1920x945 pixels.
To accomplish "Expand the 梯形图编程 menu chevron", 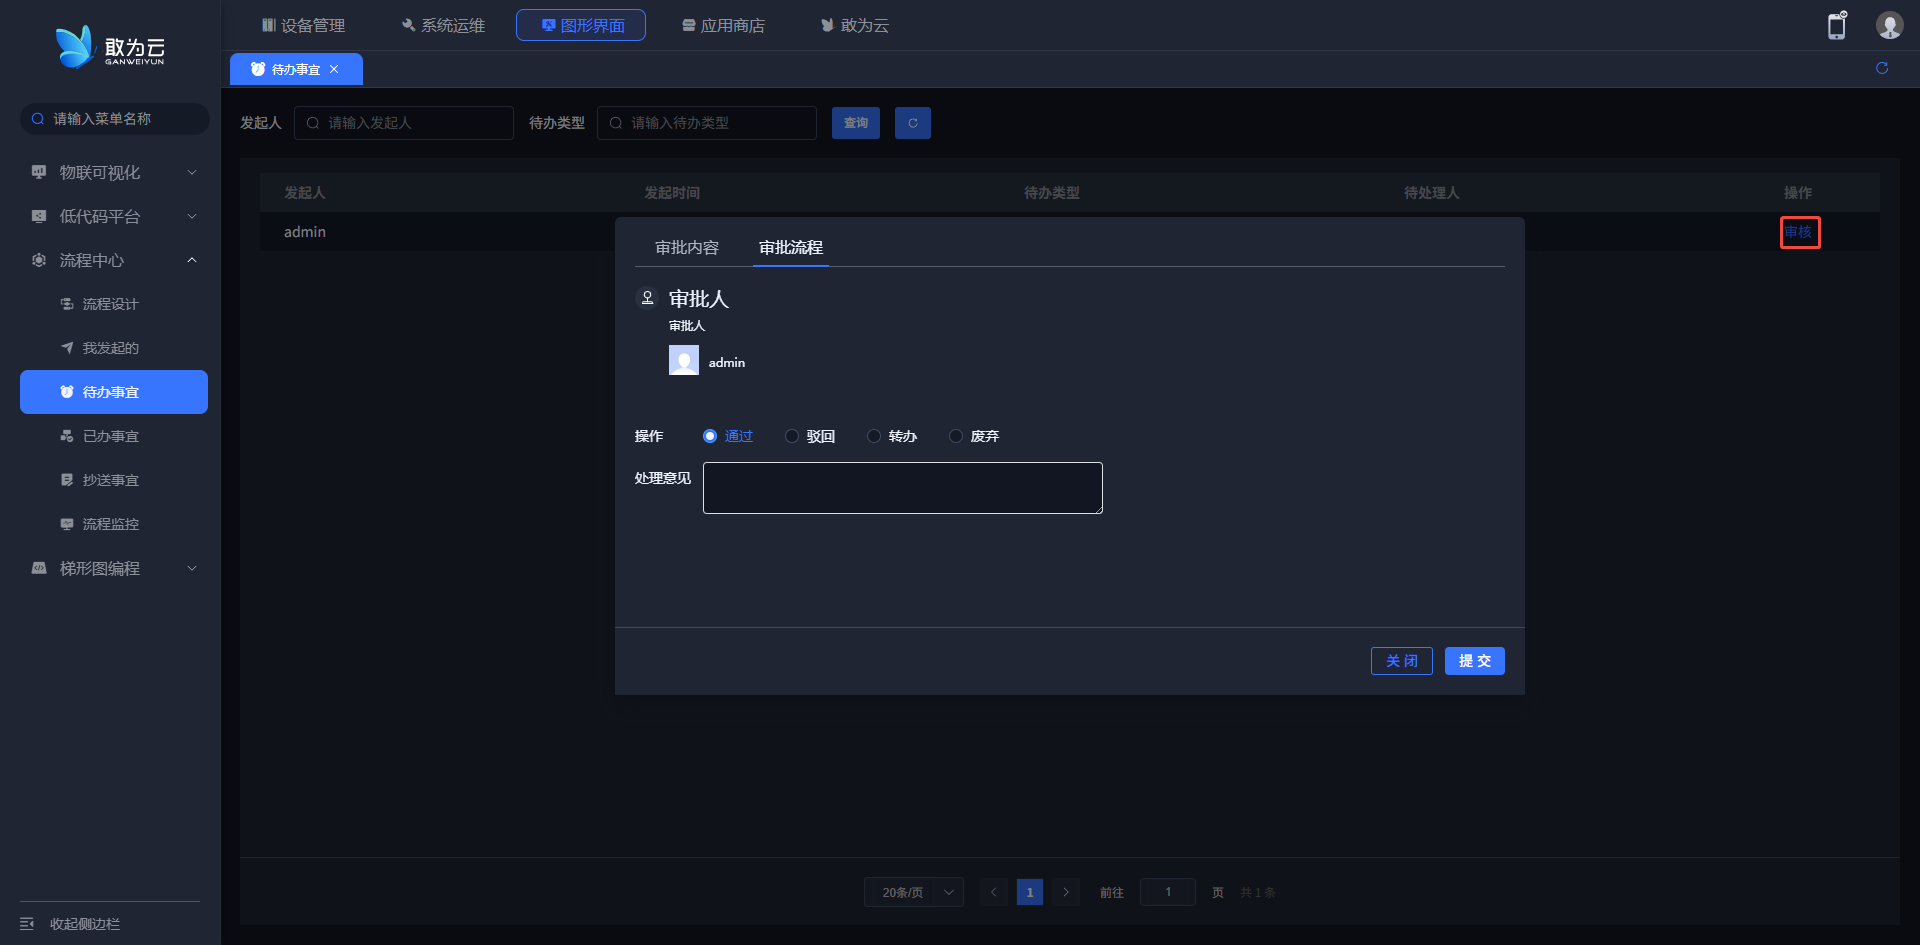I will (x=192, y=568).
